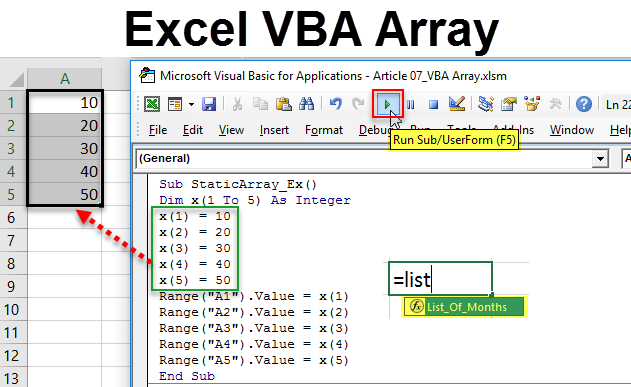Select the List_Of_Months autocomplete suggestion
631x387 pixels.
point(464,307)
